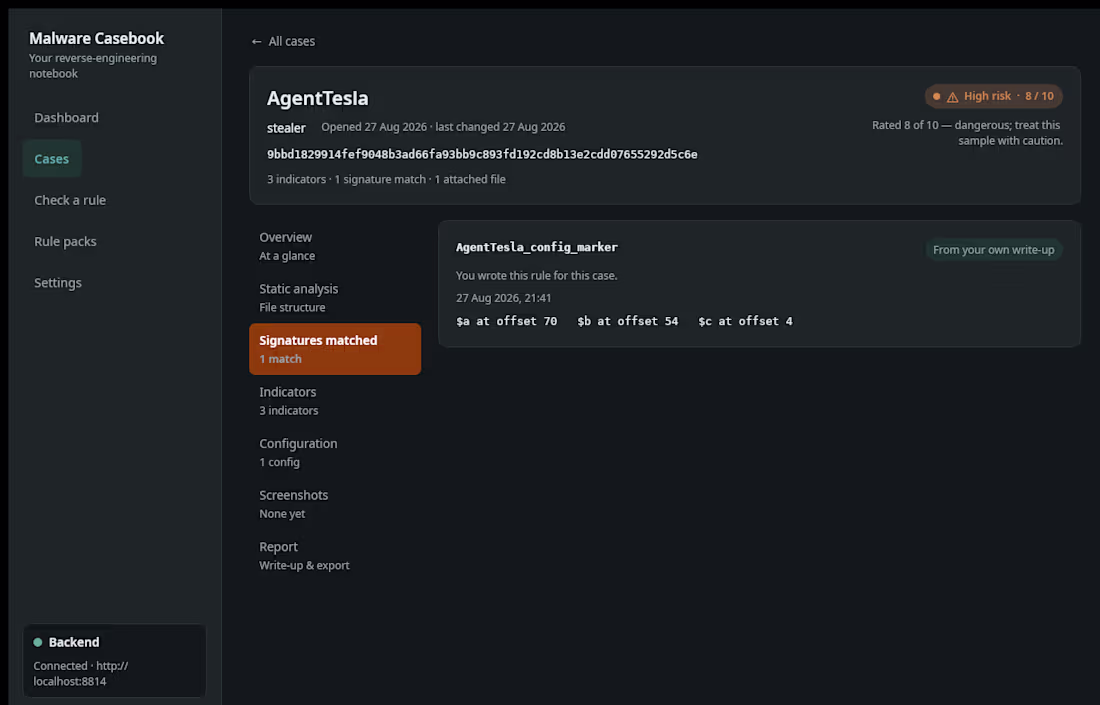Viewport: 1100px width, 705px height.
Task: Open the Screenshots tab
Action: pyautogui.click(x=335, y=504)
